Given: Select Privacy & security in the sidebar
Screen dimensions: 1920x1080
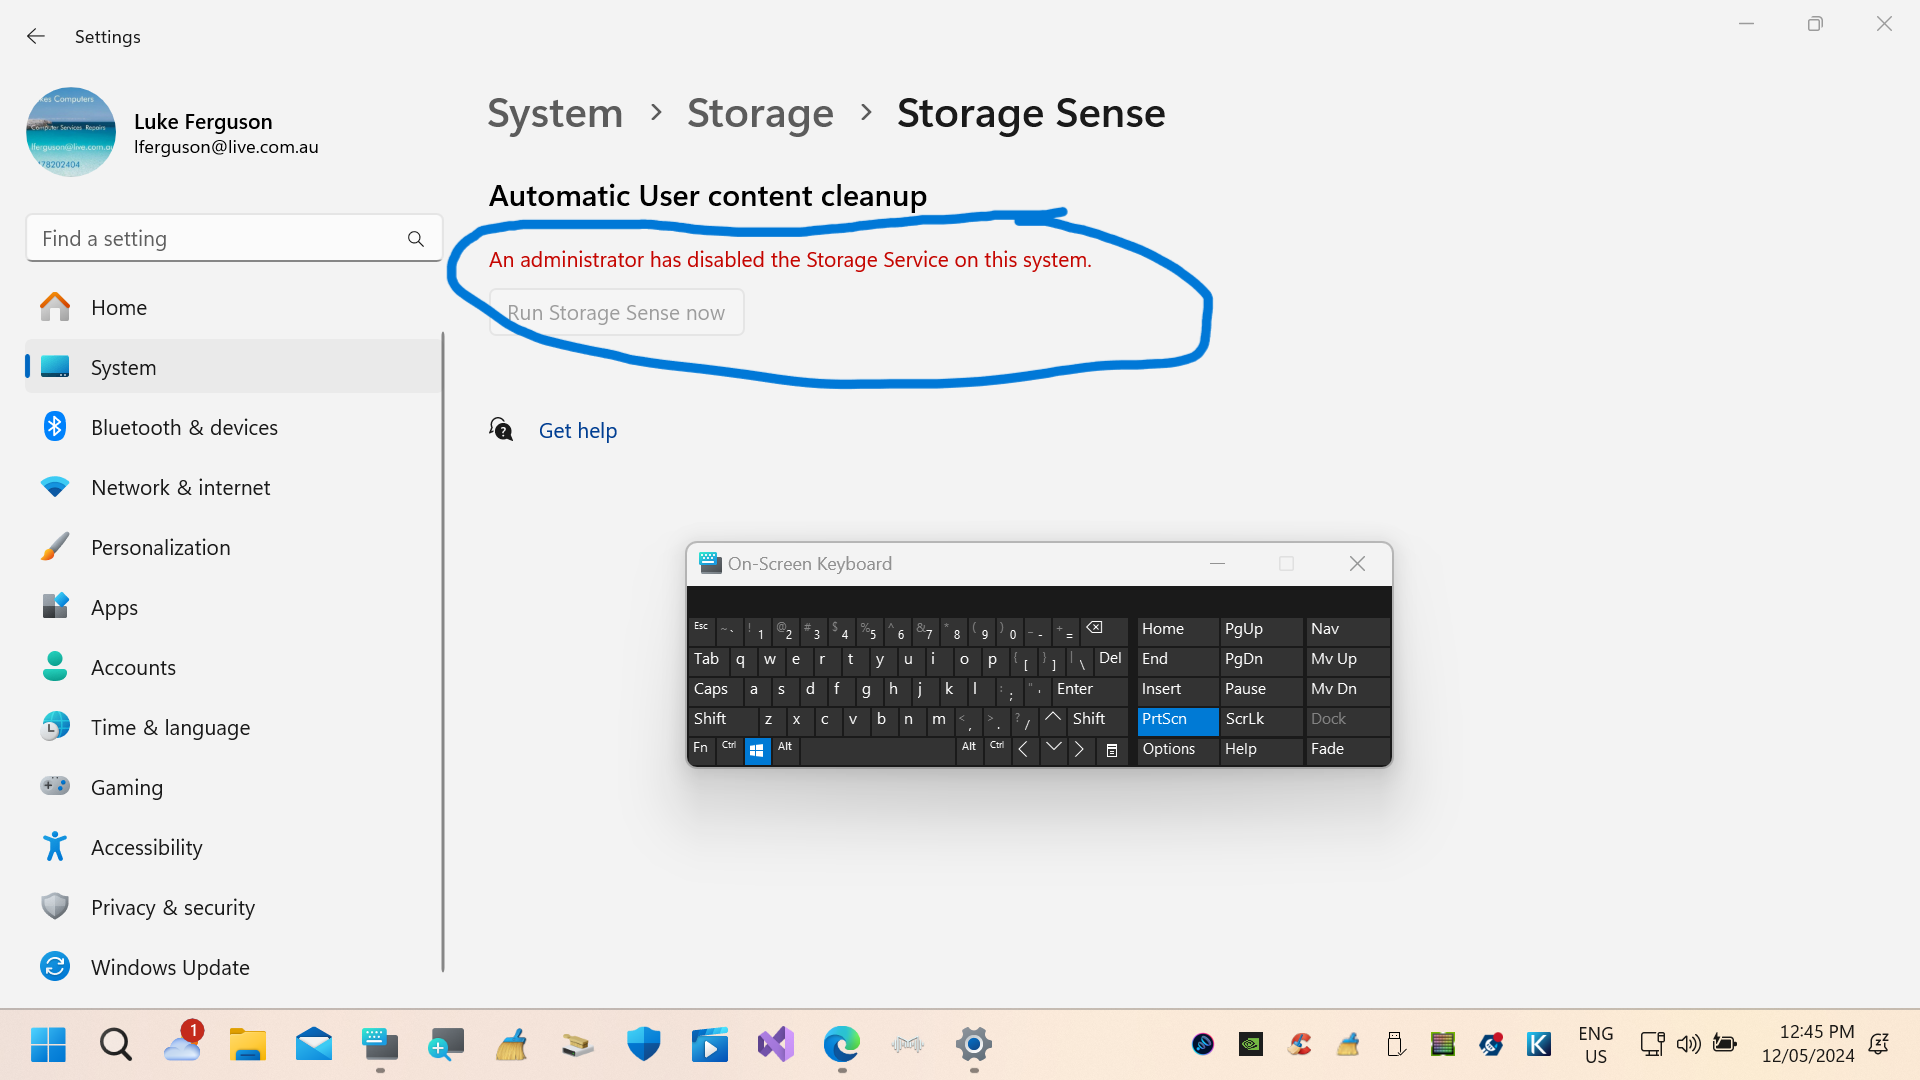Looking at the screenshot, I should coord(172,907).
